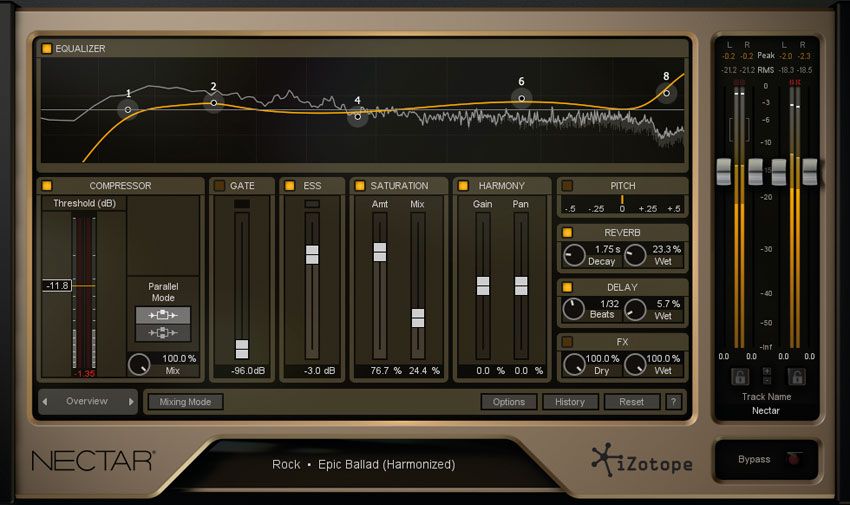The image size is (850, 505).
Task: Click the Reverb 1.75 s decay value
Action: [x=608, y=249]
